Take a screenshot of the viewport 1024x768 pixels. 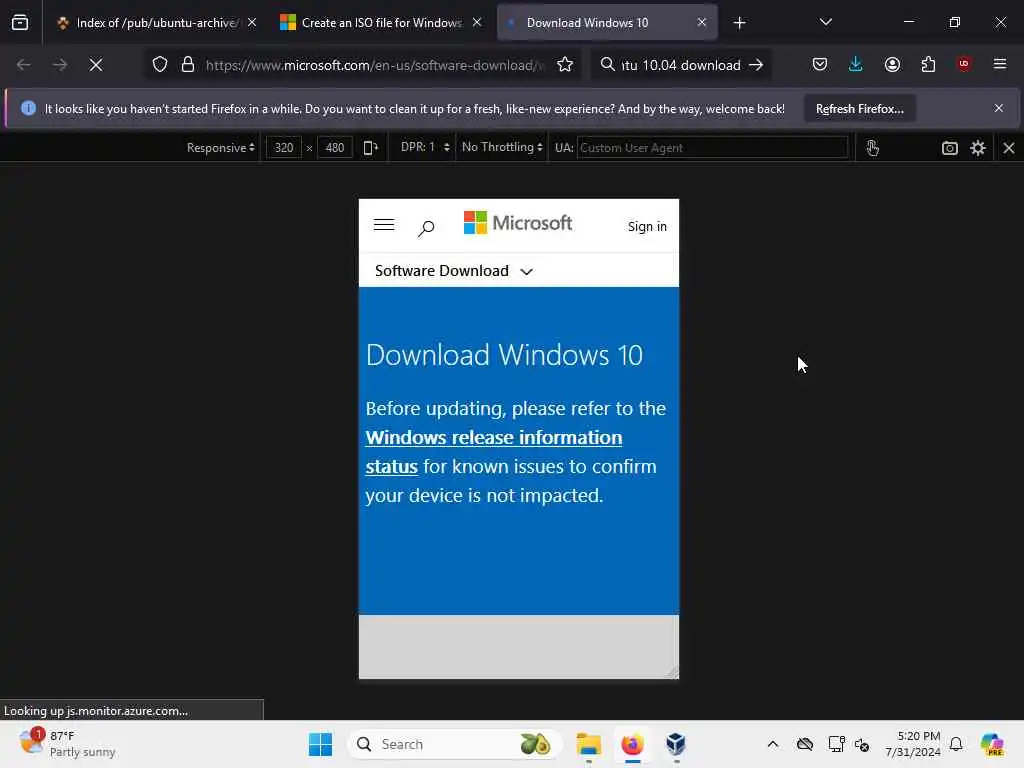click(x=950, y=148)
